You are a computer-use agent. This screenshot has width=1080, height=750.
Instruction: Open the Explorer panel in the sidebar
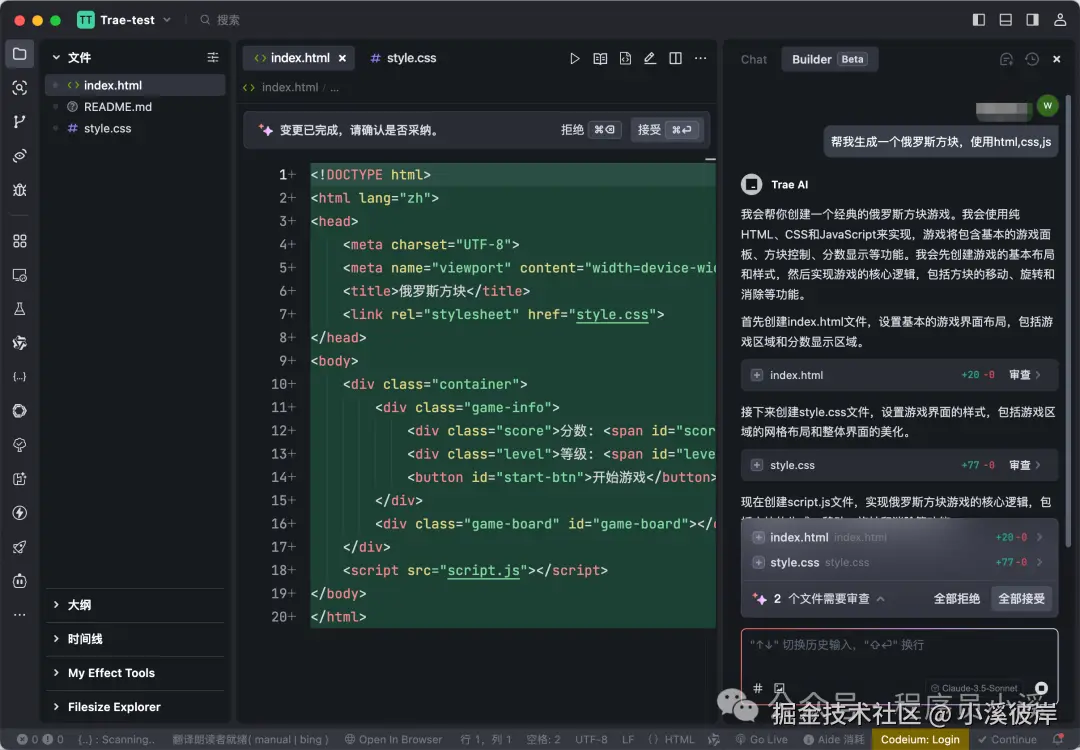pyautogui.click(x=20, y=54)
